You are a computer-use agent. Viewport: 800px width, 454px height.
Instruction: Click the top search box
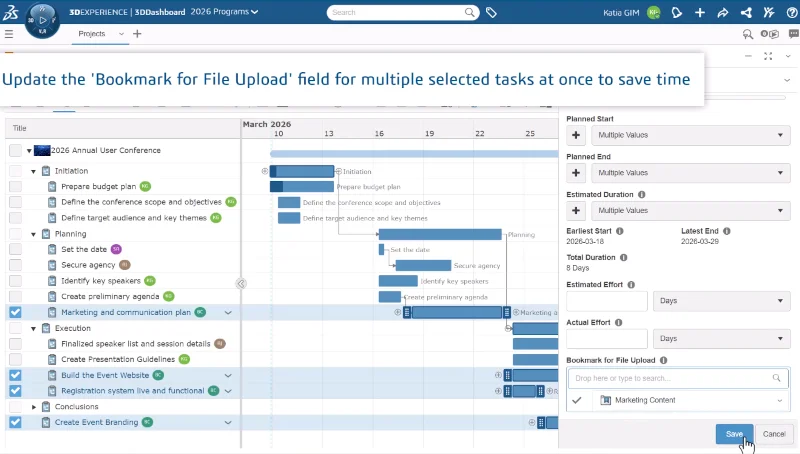click(x=403, y=12)
